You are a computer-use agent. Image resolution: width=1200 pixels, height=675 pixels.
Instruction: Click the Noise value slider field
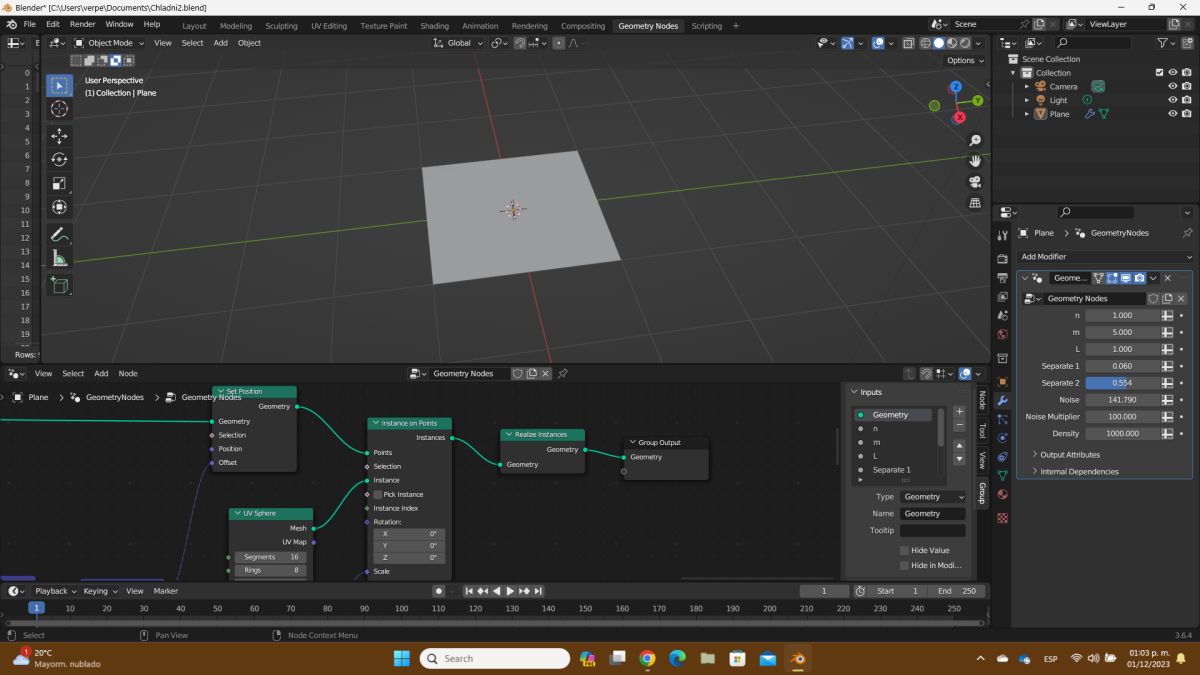coord(1122,400)
